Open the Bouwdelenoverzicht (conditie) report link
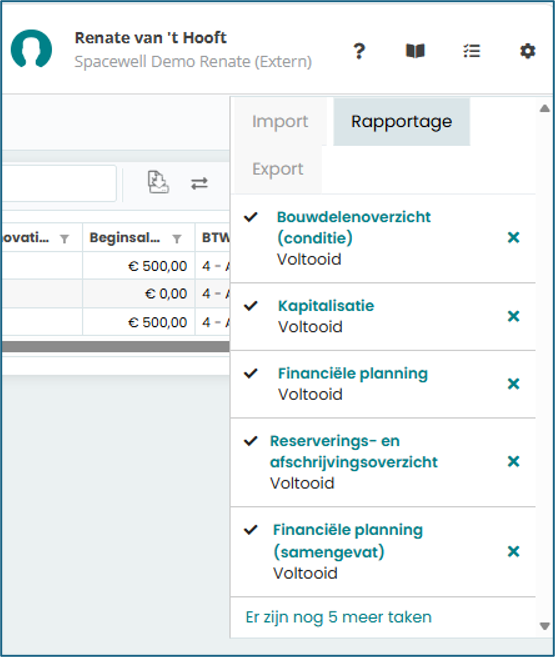The image size is (555, 657). tap(354, 228)
